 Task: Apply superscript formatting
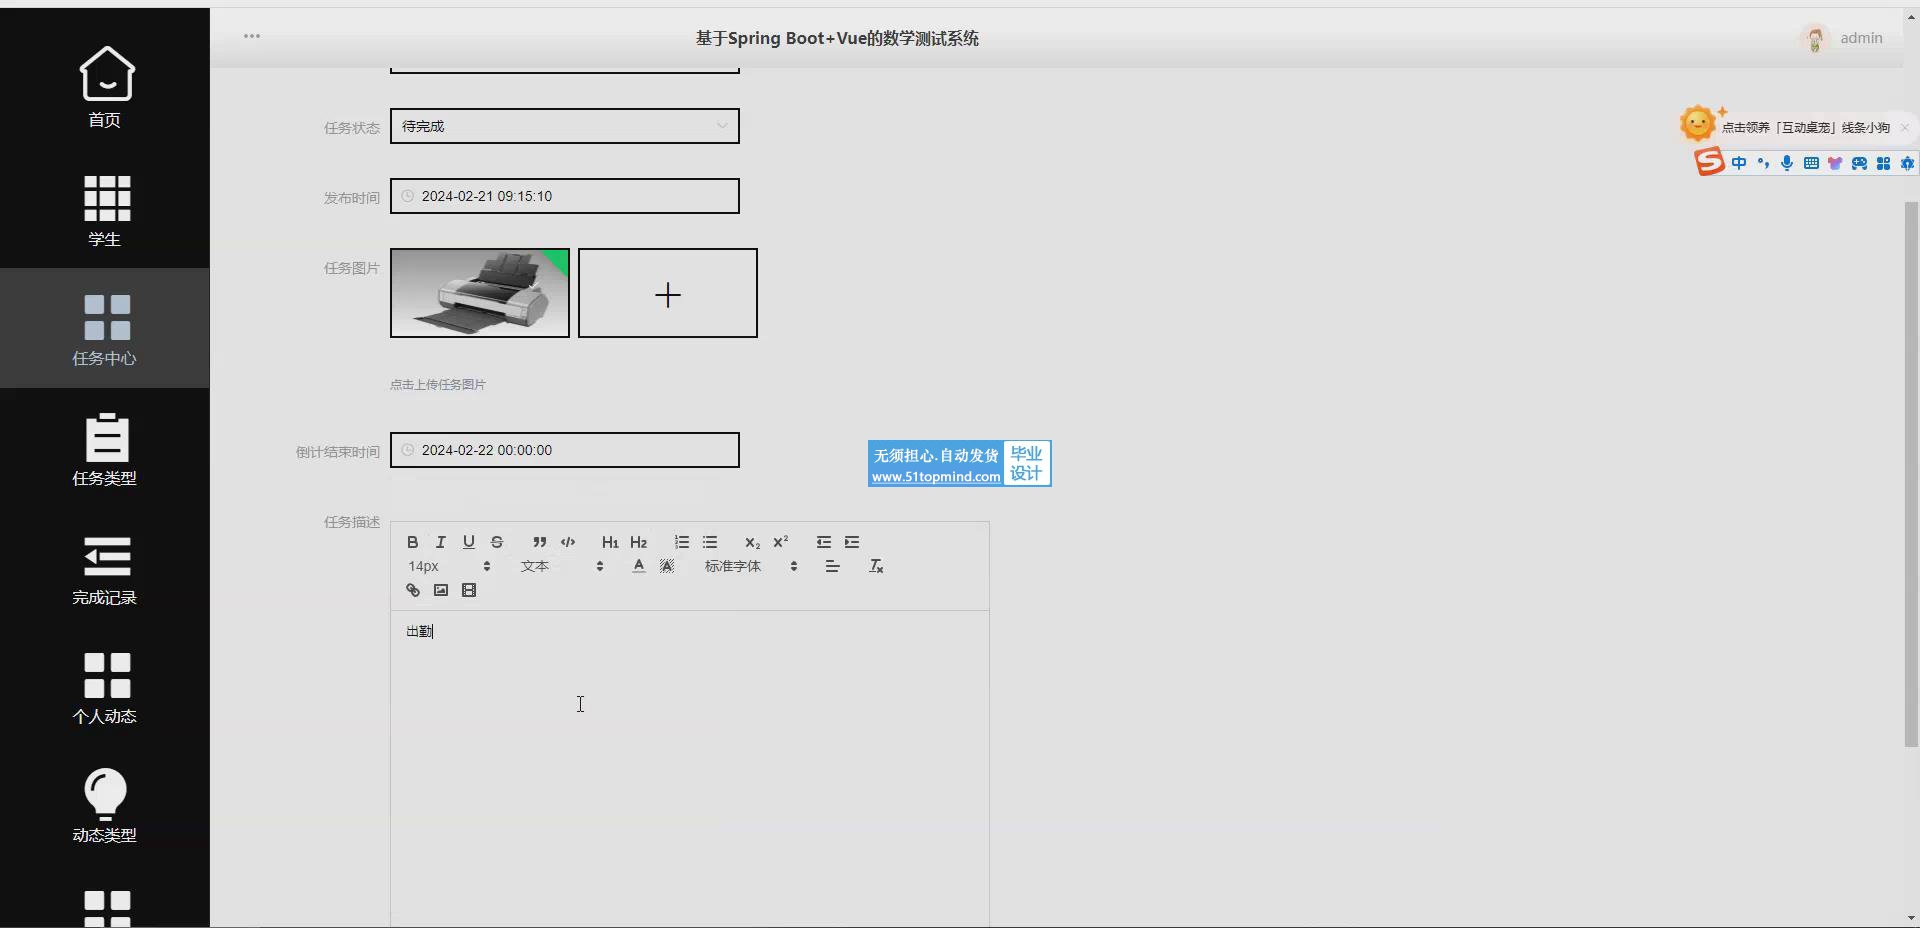(781, 542)
